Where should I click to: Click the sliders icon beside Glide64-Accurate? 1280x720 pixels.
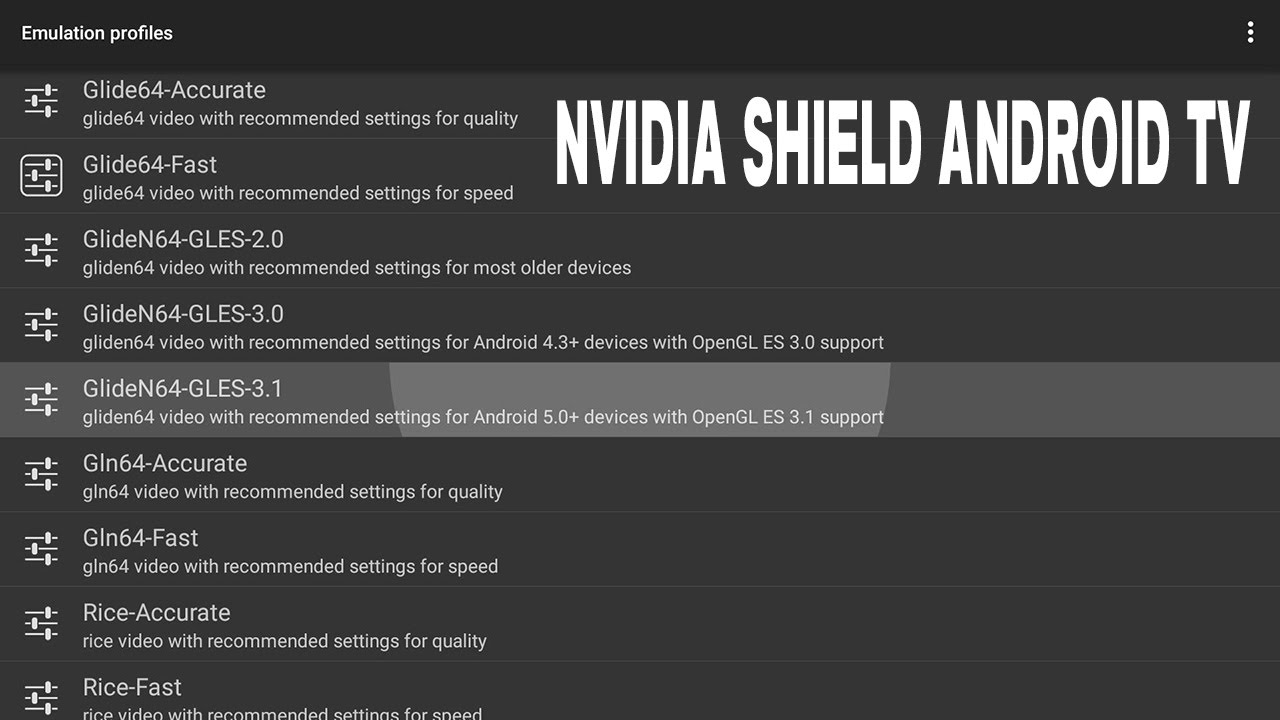[x=41, y=101]
